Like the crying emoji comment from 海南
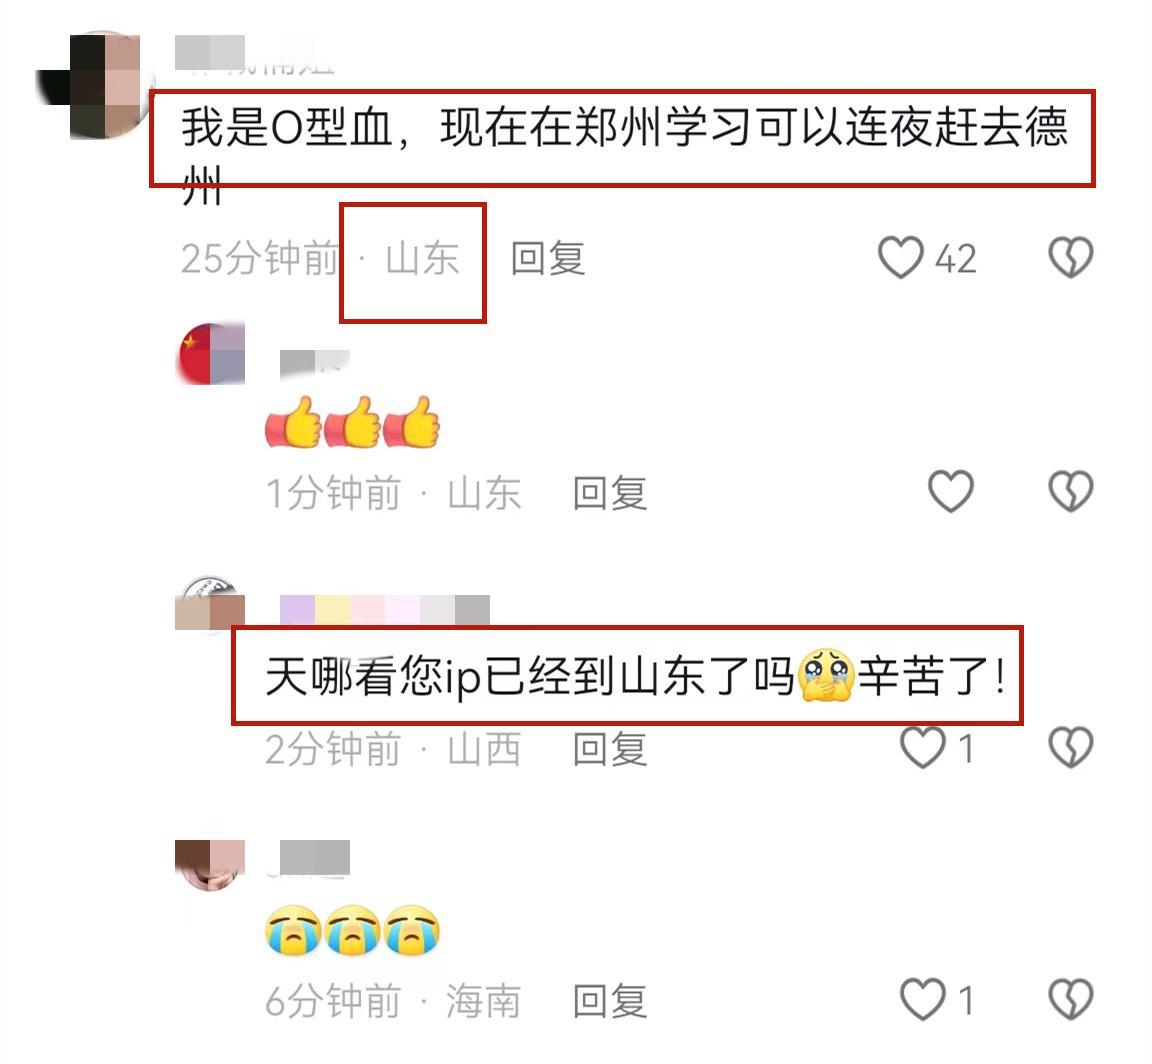The width and height of the screenshot is (1152, 1064). pos(923,1000)
